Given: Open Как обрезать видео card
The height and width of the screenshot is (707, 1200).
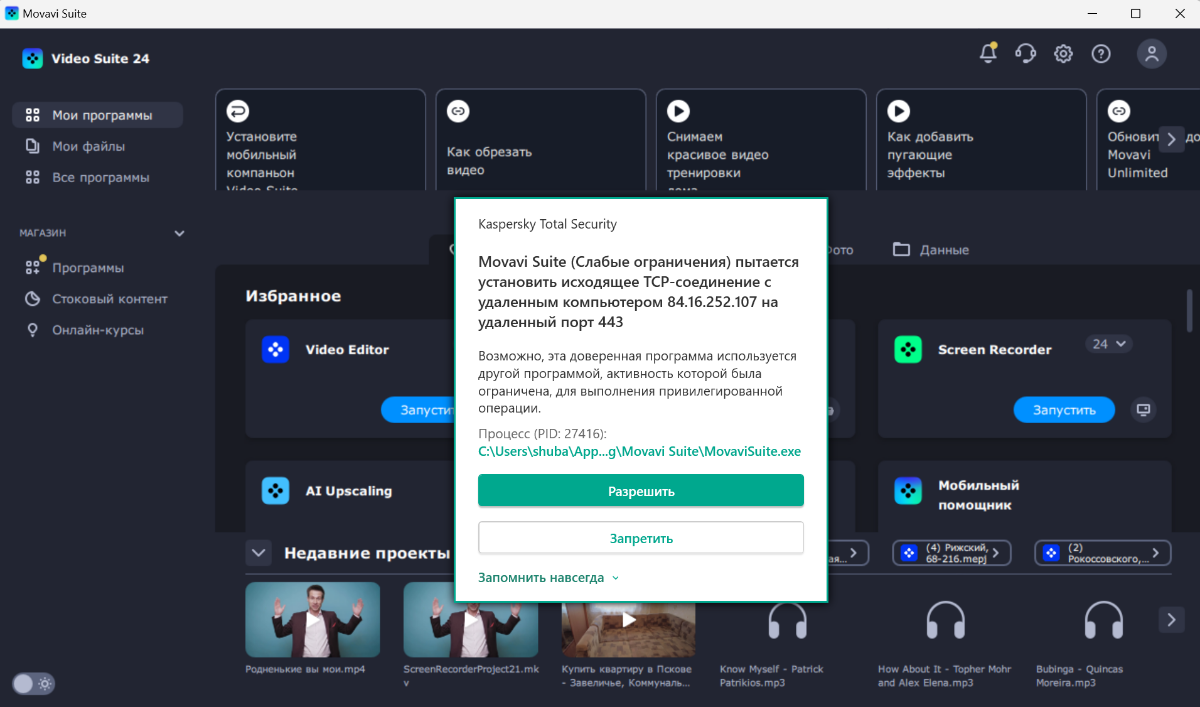Looking at the screenshot, I should pyautogui.click(x=541, y=139).
